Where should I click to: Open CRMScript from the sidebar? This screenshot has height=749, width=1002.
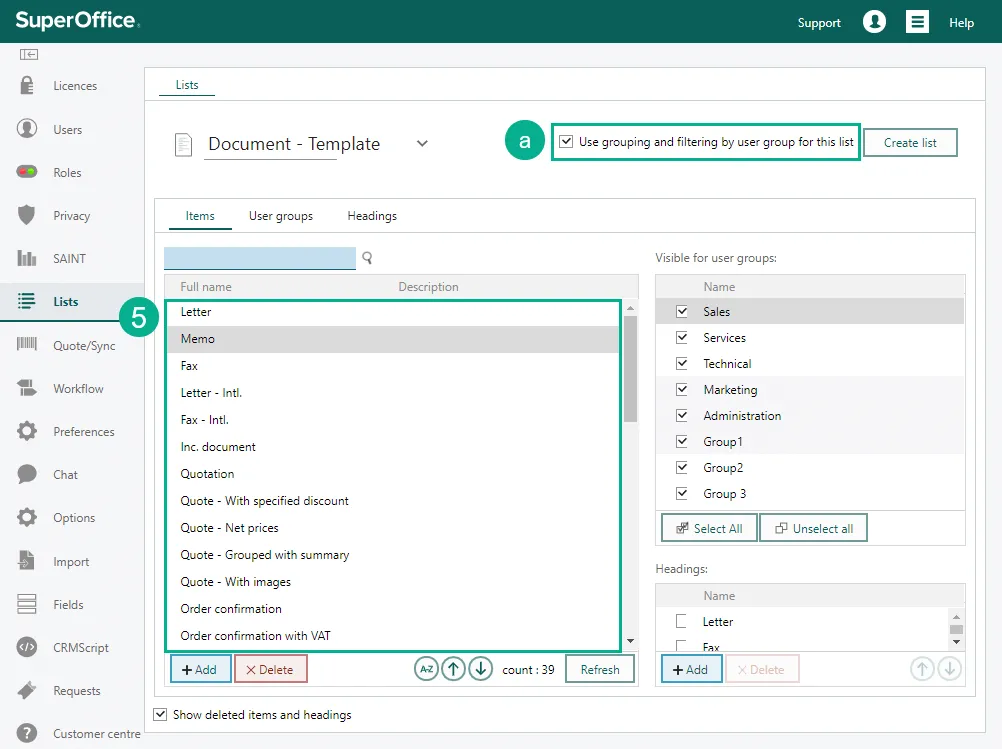pyautogui.click(x=79, y=647)
